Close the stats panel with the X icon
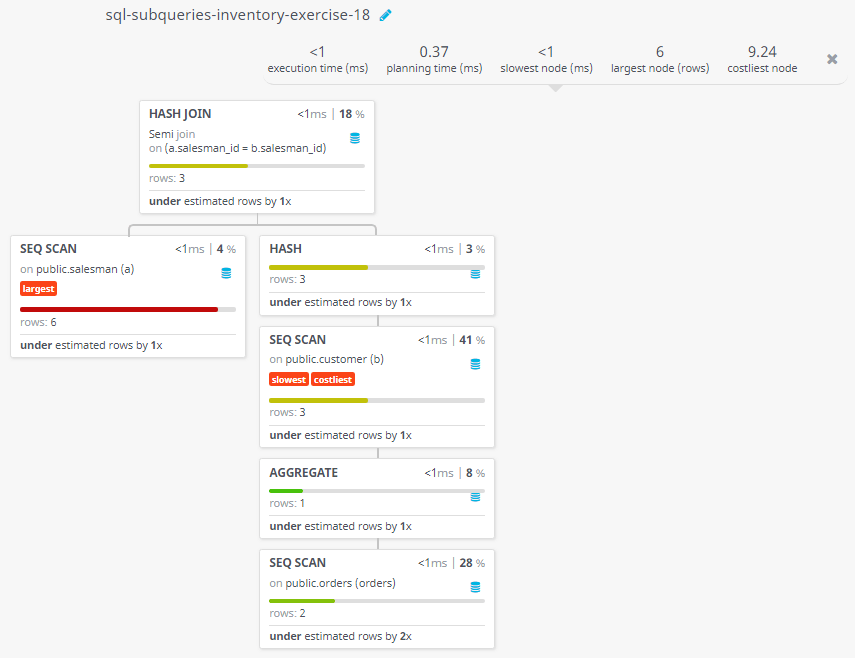855x658 pixels. coord(832,59)
